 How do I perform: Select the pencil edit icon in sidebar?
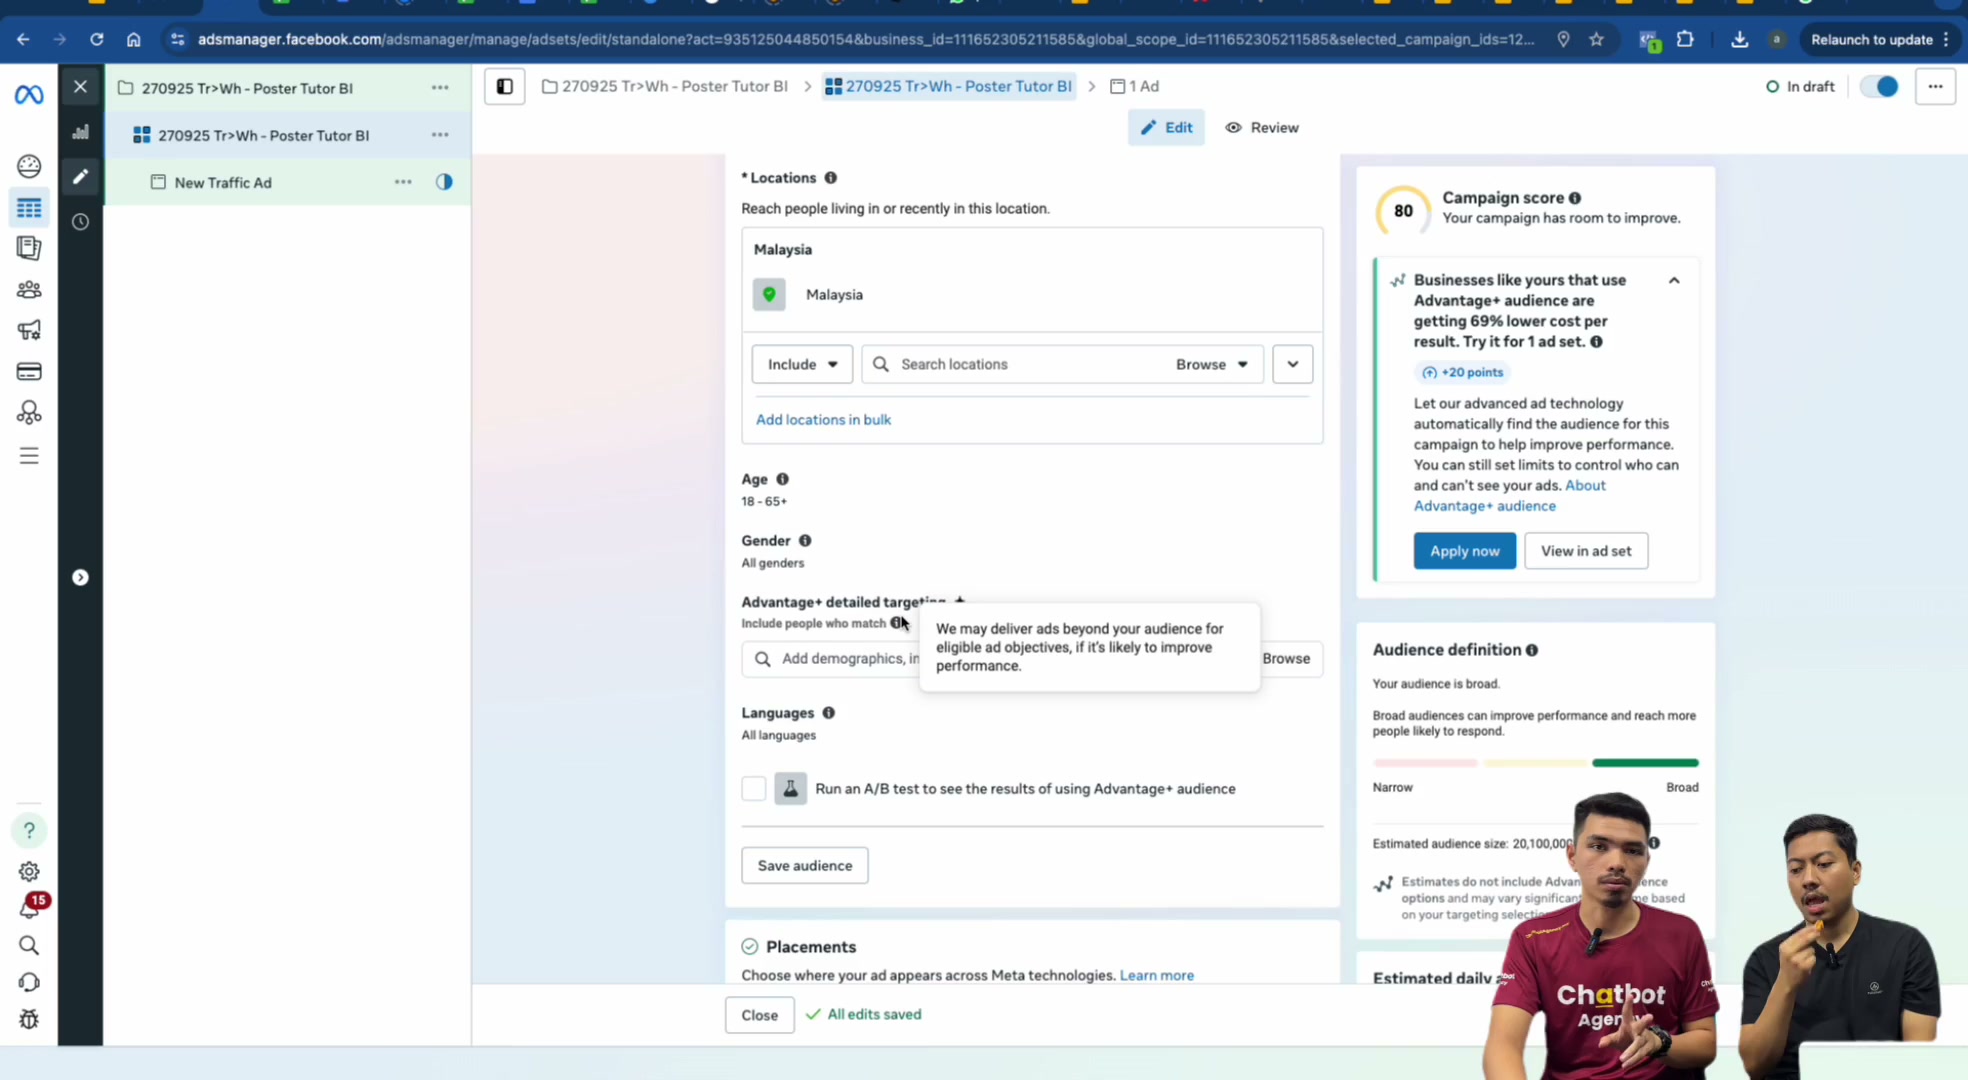tap(81, 177)
